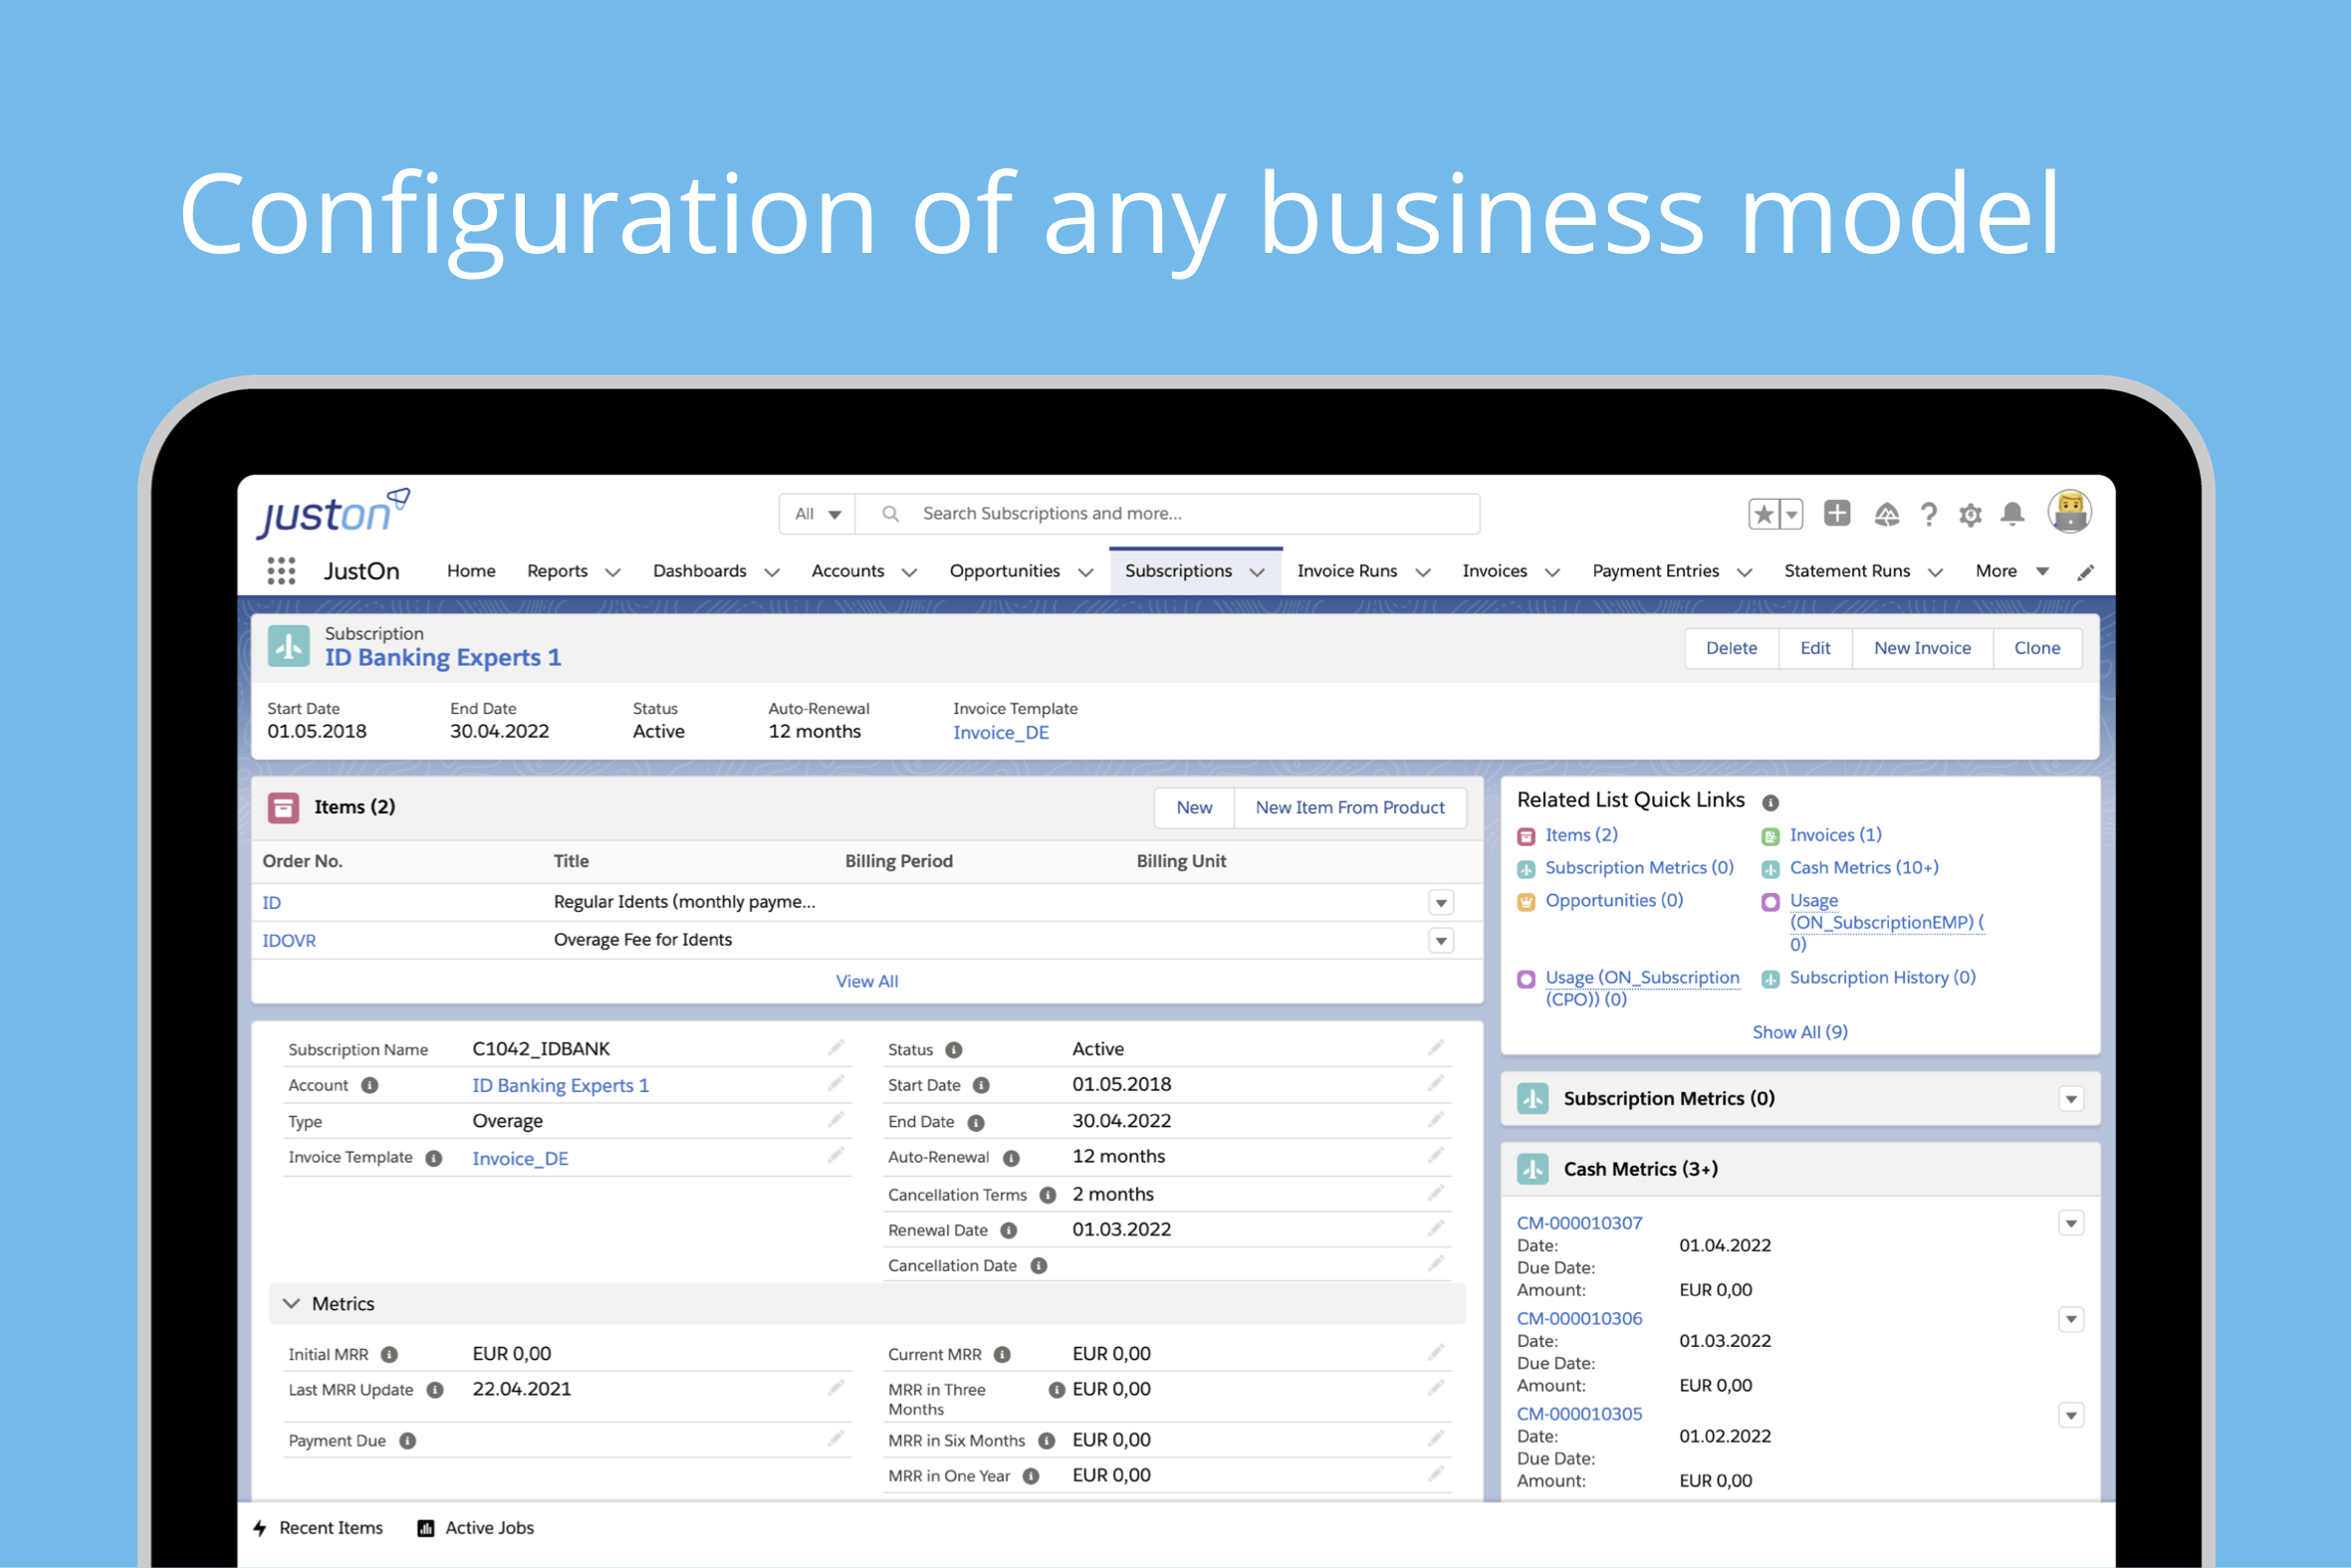Click the info icon beside Related List Quick Links
The height and width of the screenshot is (1568, 2351).
[1771, 801]
